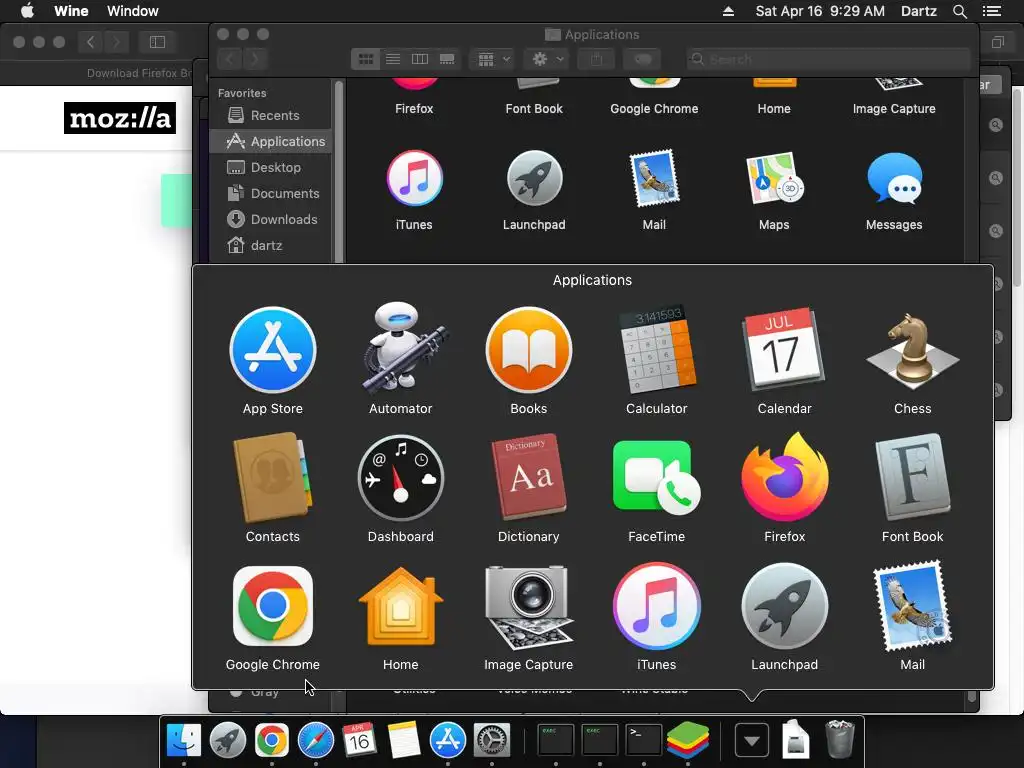Go back in the Firefox window

pyautogui.click(x=91, y=42)
